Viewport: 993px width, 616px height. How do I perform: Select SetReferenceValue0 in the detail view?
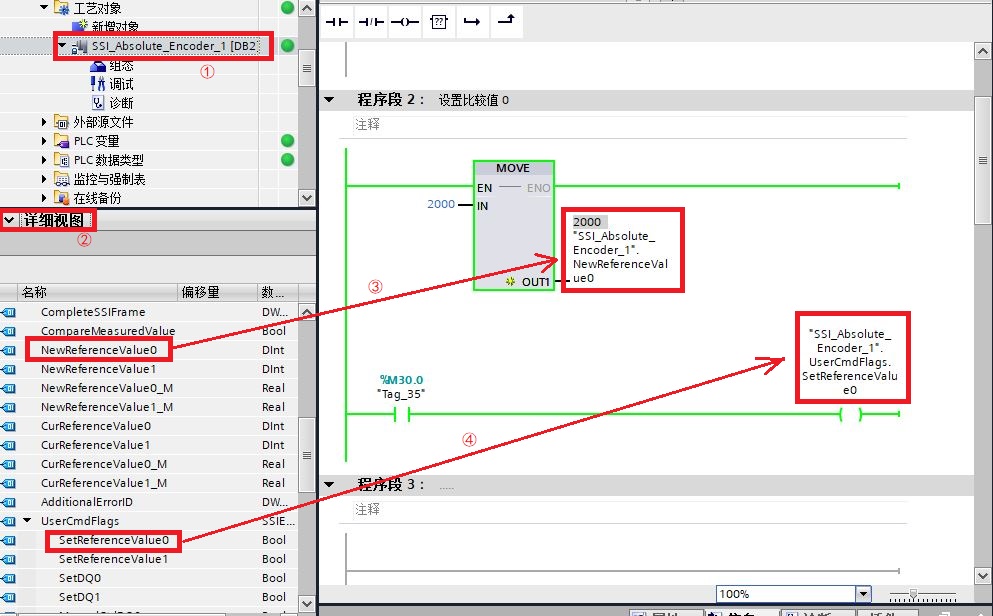click(114, 540)
